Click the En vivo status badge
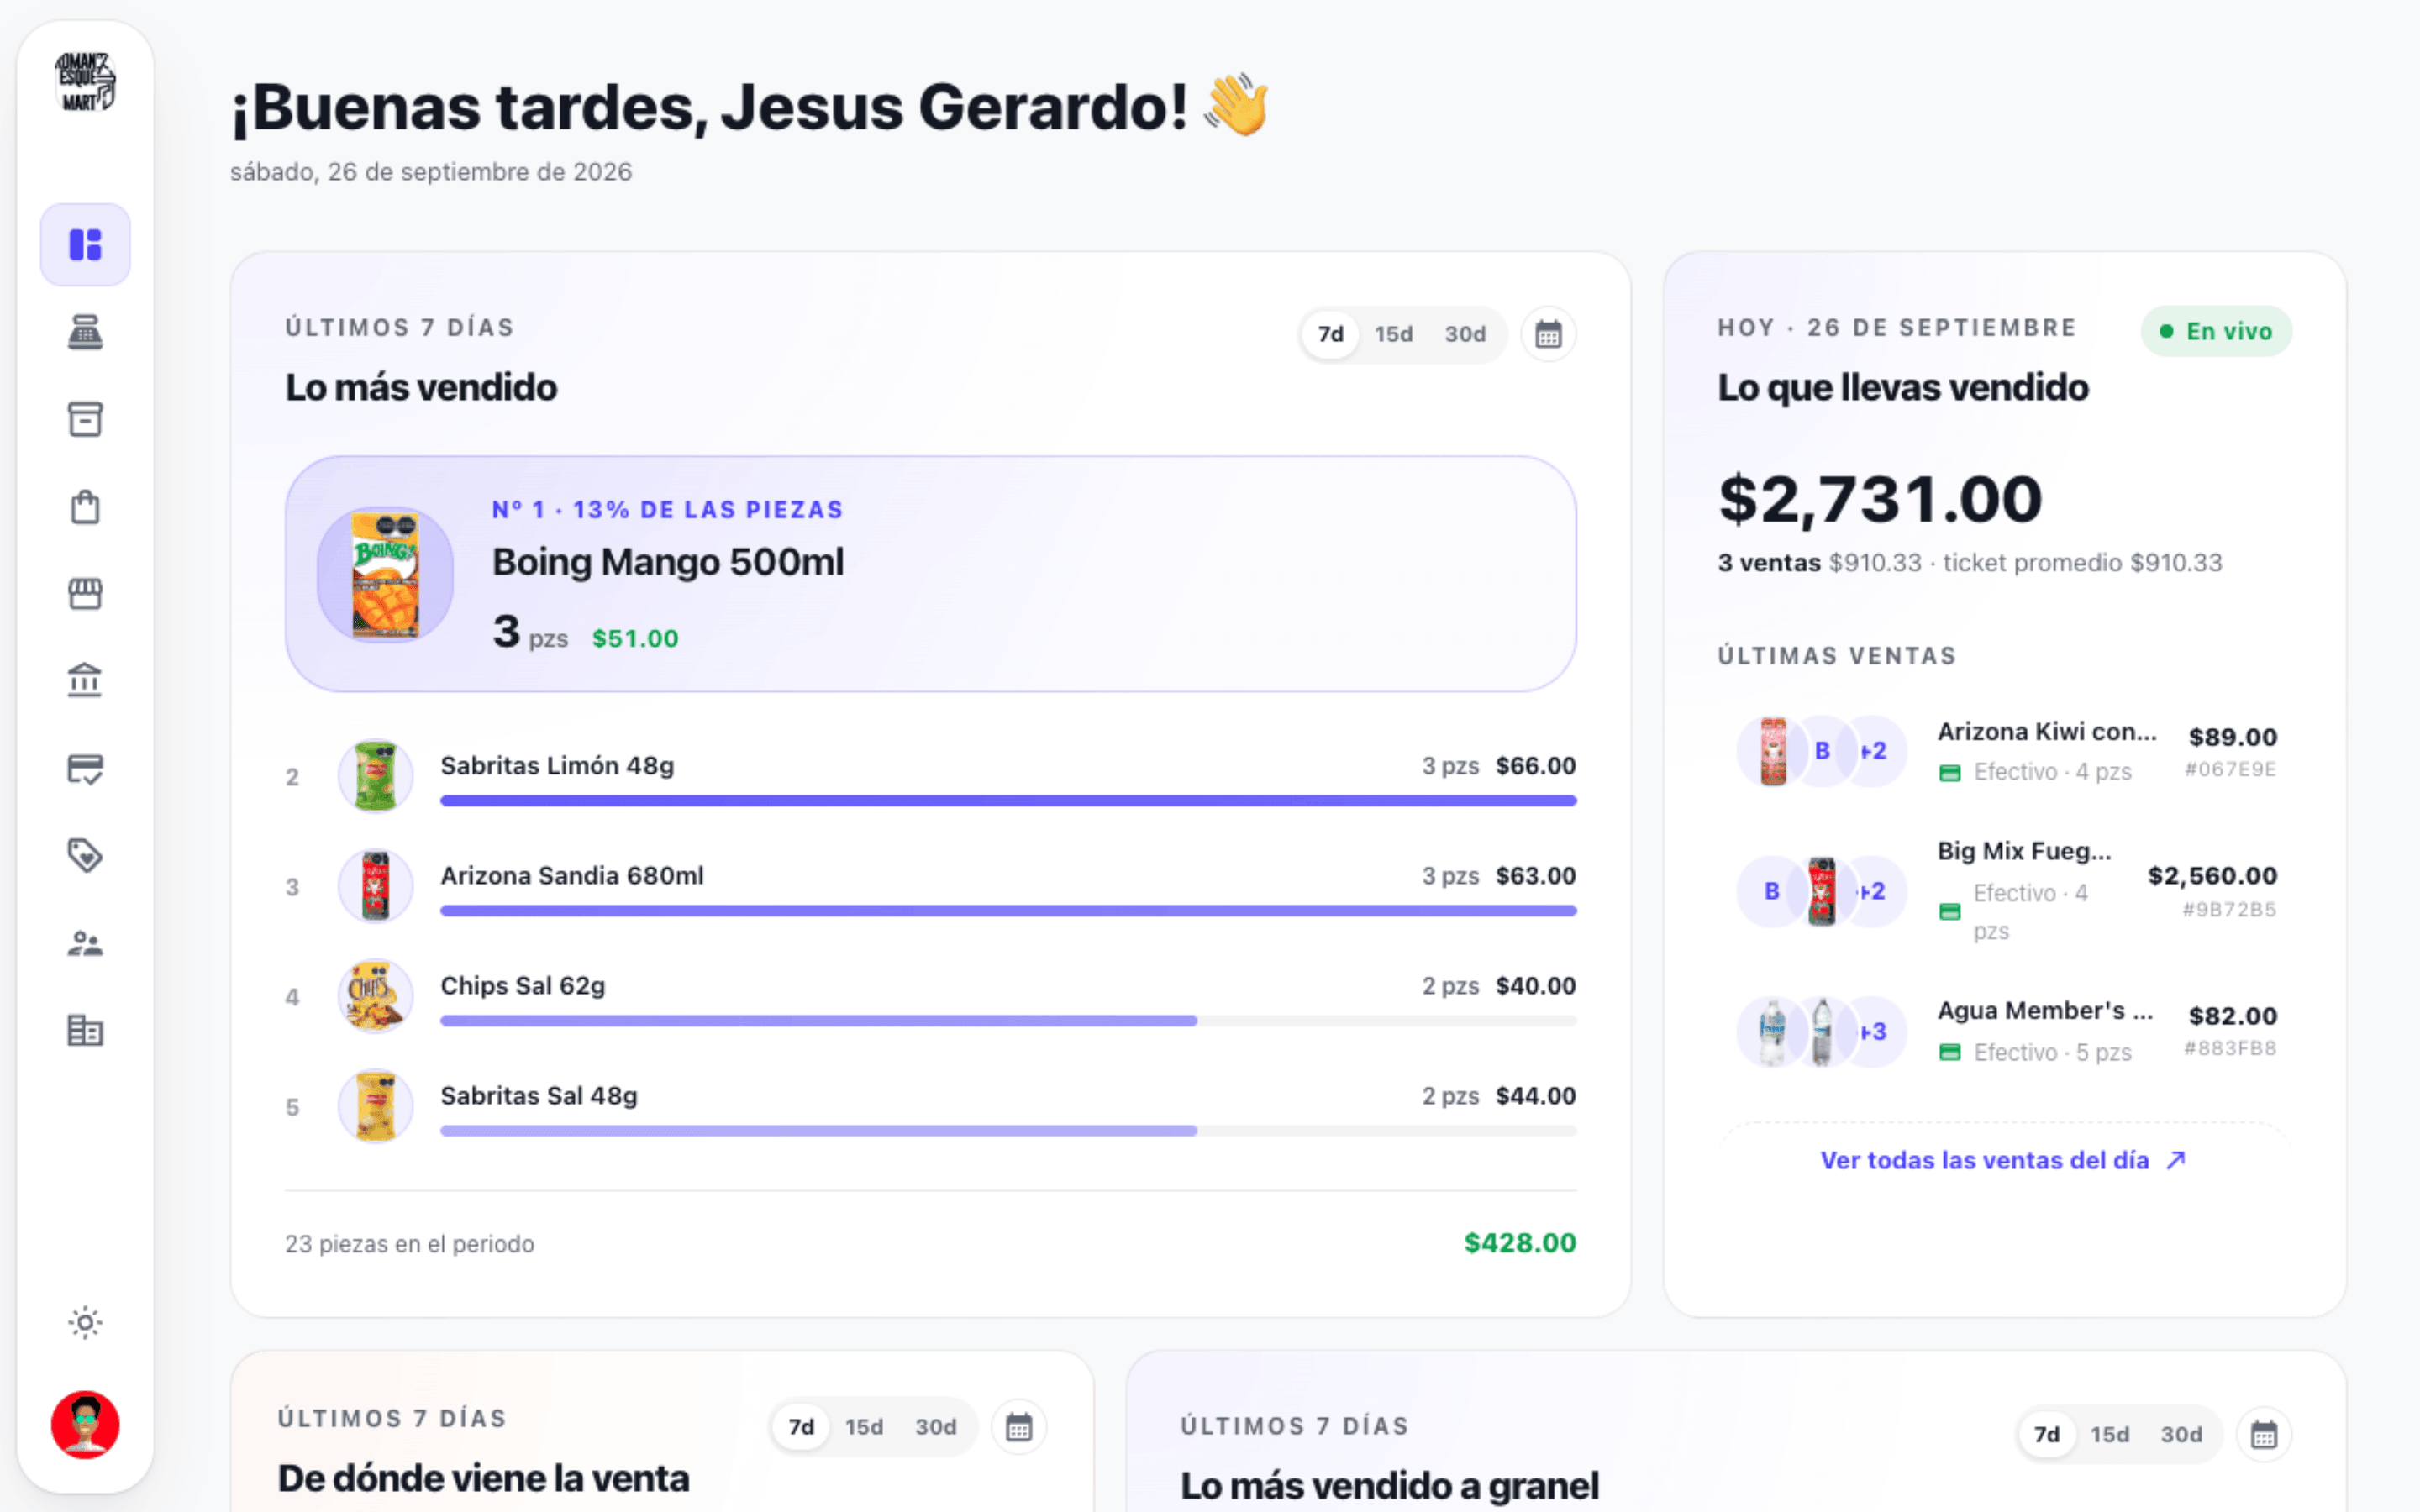Image resolution: width=2420 pixels, height=1512 pixels. (2216, 331)
